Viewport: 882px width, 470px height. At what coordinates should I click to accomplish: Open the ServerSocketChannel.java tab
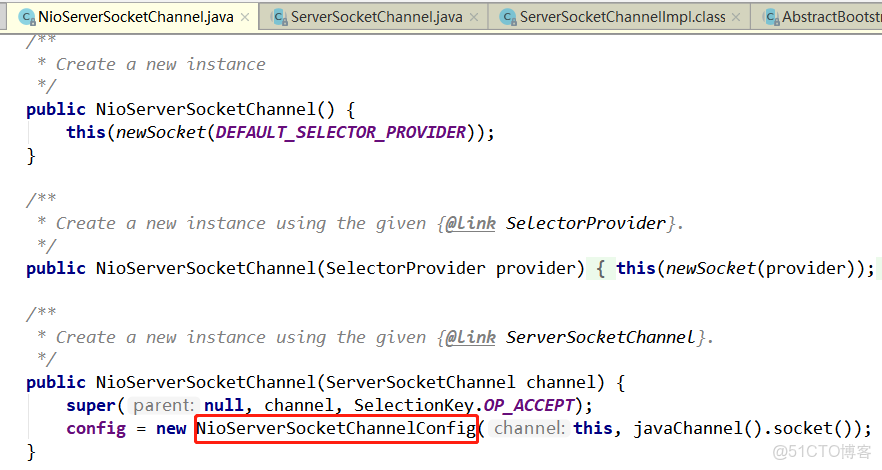pyautogui.click(x=374, y=17)
